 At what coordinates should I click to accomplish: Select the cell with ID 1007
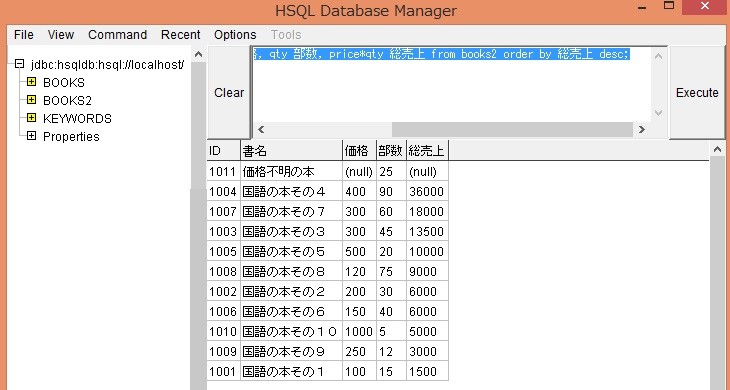224,212
